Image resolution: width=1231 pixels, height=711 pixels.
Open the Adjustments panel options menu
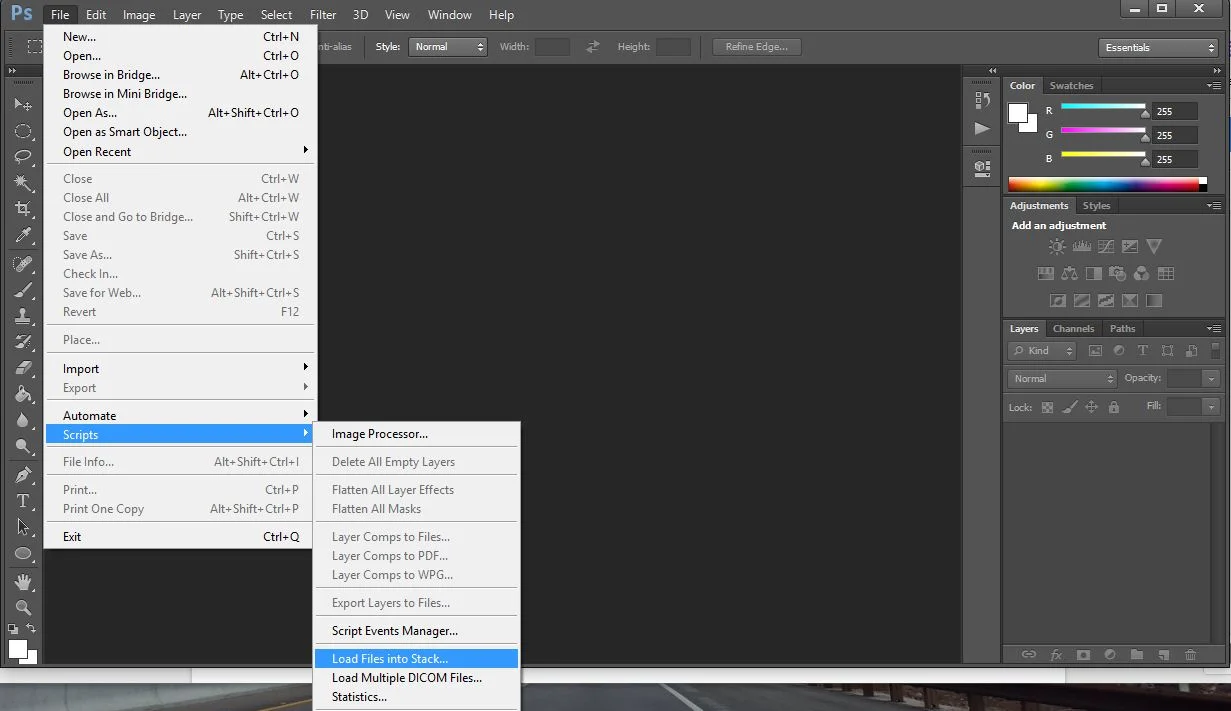pyautogui.click(x=1214, y=206)
